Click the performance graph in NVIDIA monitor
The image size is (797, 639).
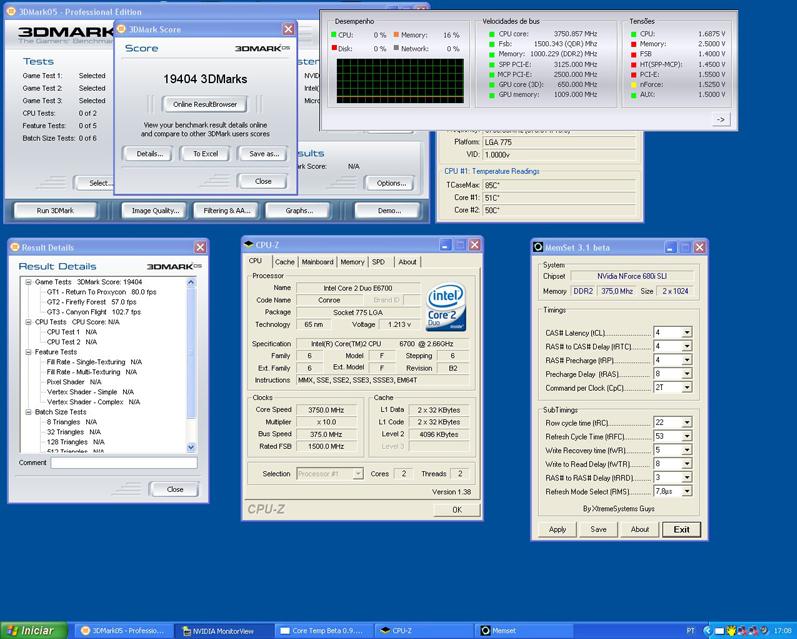(x=400, y=81)
